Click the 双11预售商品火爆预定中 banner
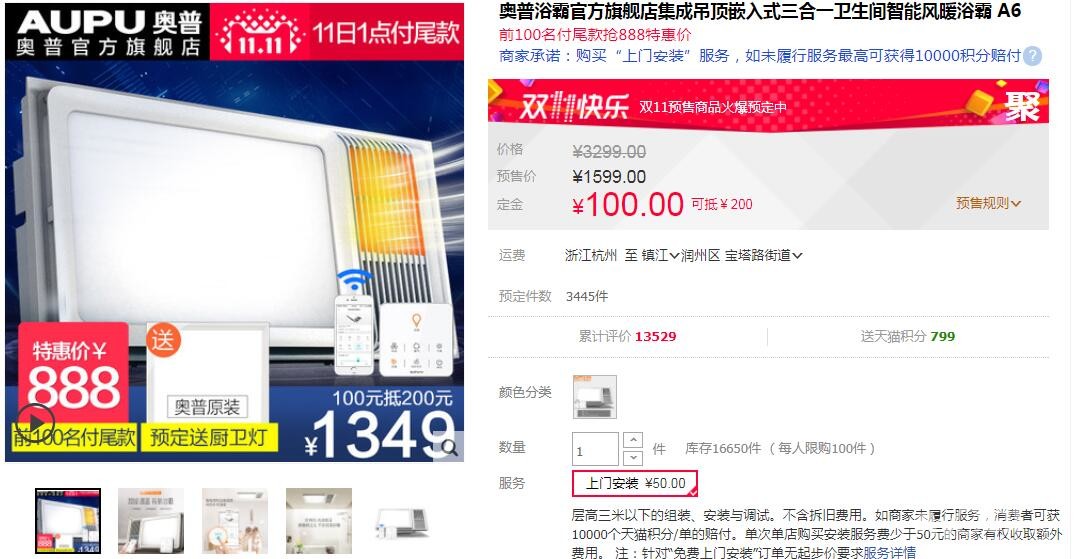 click(713, 107)
